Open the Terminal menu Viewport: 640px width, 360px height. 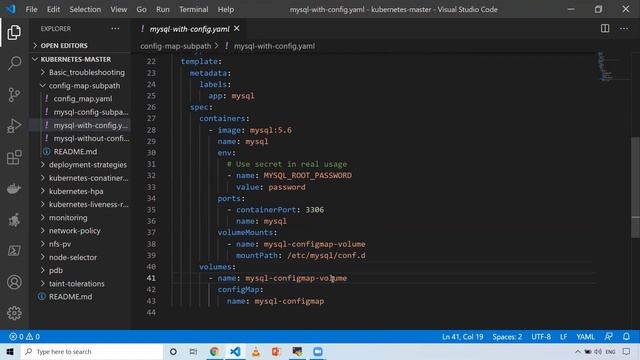click(193, 9)
